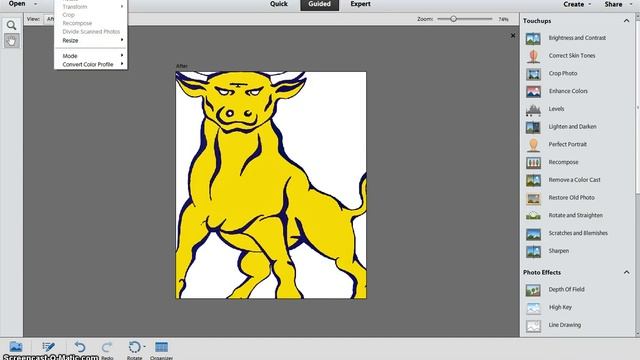Apply the High Key photo effect
The image size is (640, 360).
click(549, 307)
